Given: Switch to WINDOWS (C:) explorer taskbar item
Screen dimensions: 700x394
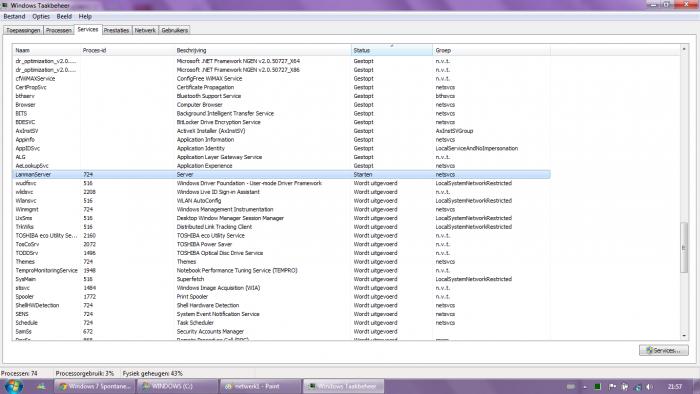Looking at the screenshot, I should point(177,386).
